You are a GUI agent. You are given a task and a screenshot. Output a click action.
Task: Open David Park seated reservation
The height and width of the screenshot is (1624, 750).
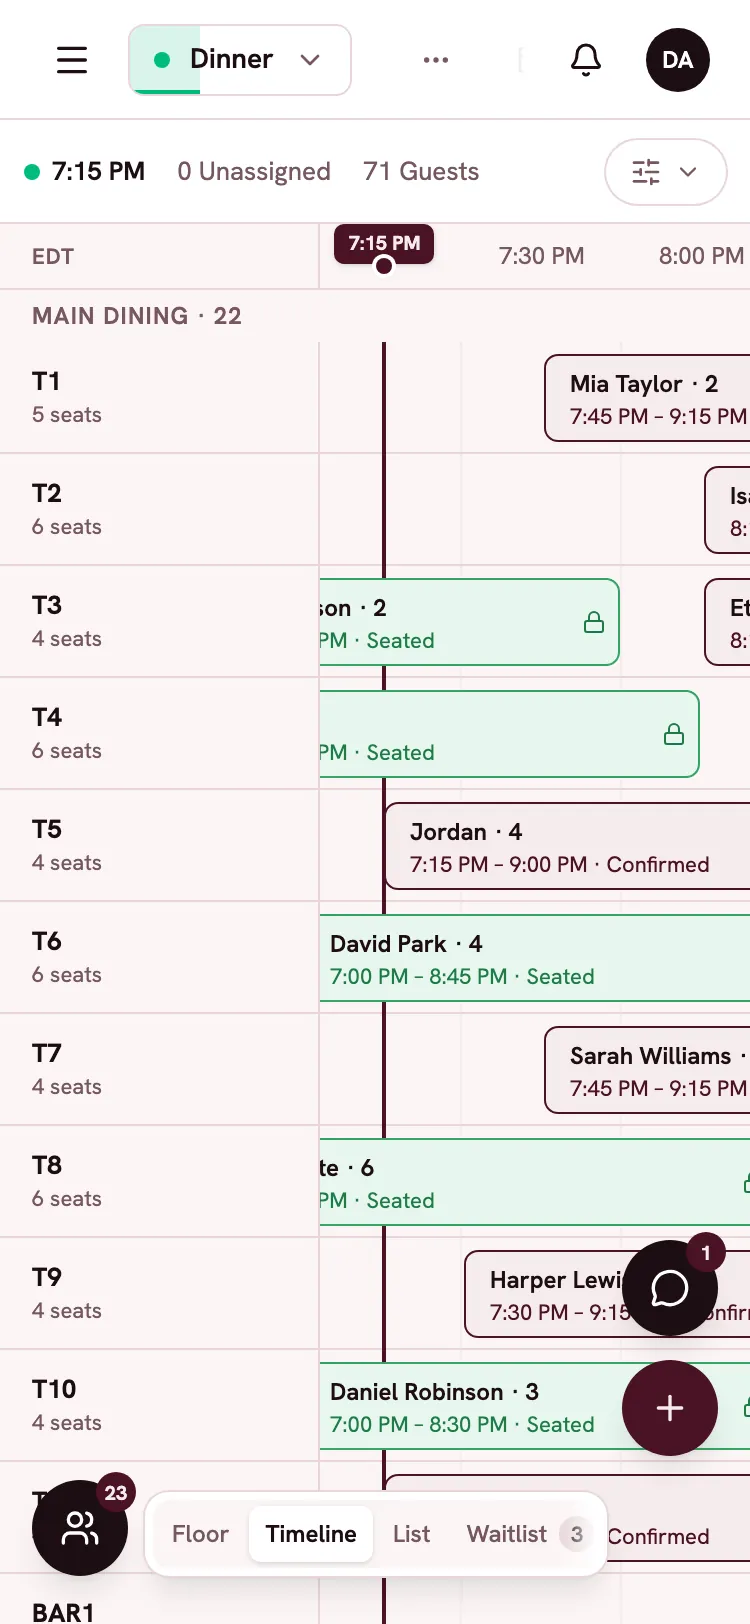(x=535, y=958)
